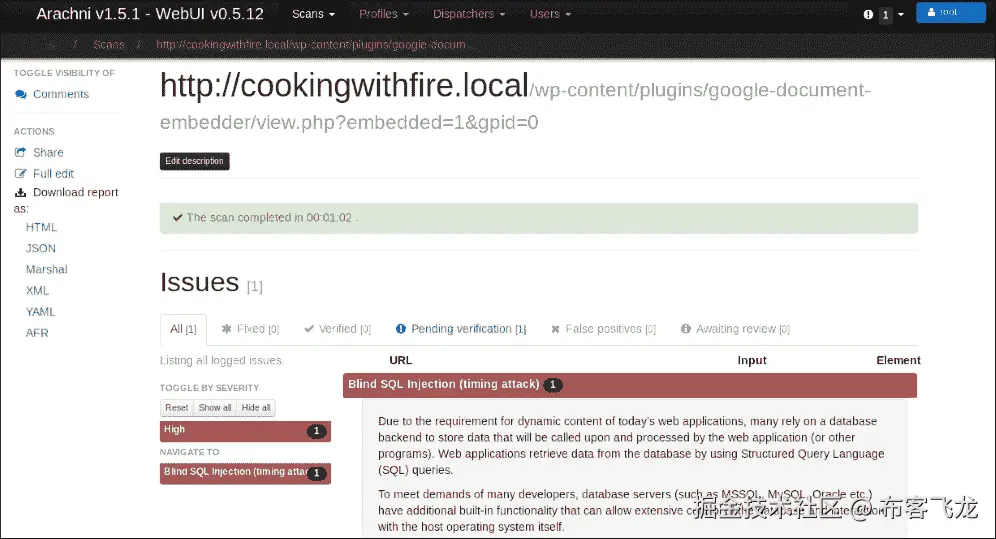Click Show all severities button
Viewport: 996px width, 539px height.
click(x=215, y=408)
